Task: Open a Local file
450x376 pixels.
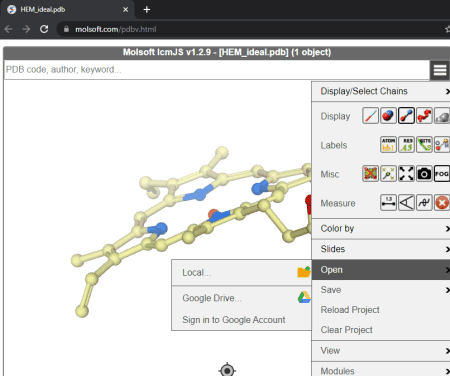Action: 242,273
